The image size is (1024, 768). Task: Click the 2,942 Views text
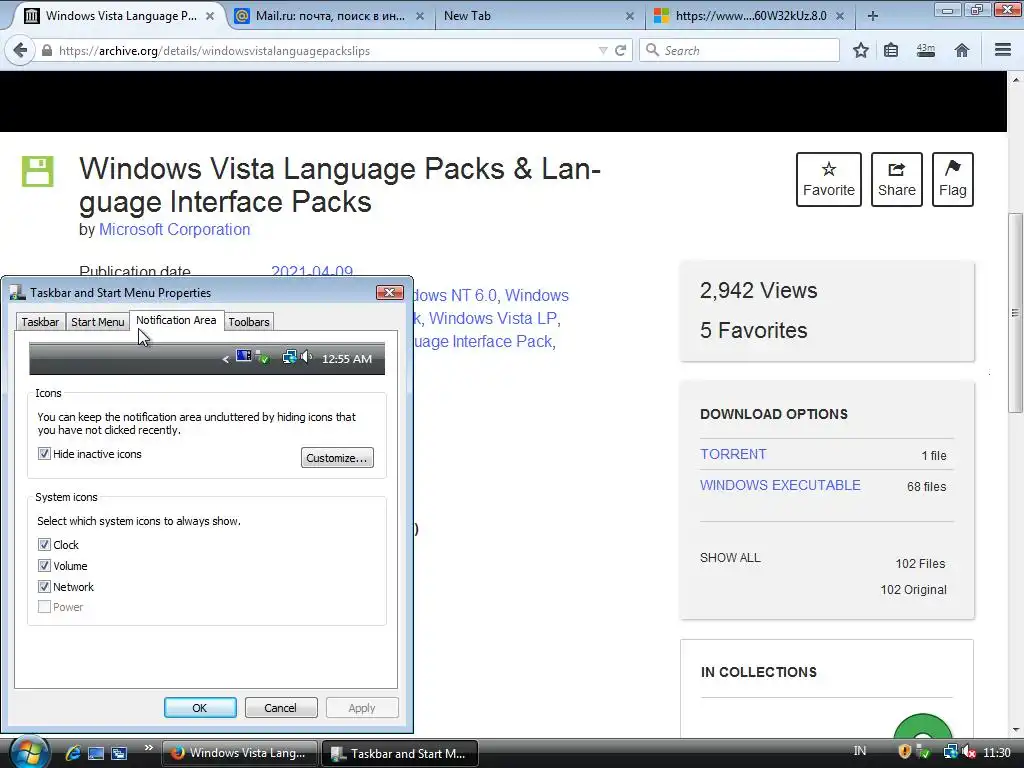(758, 290)
